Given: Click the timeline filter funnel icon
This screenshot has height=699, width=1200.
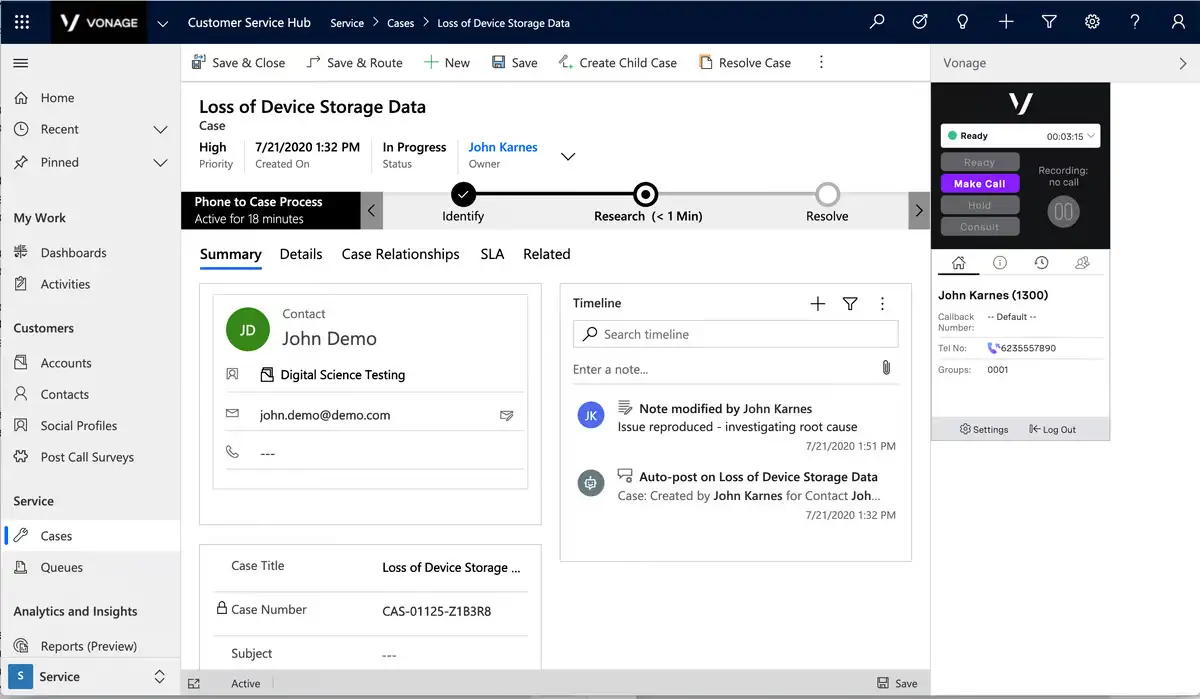Looking at the screenshot, I should tap(850, 304).
